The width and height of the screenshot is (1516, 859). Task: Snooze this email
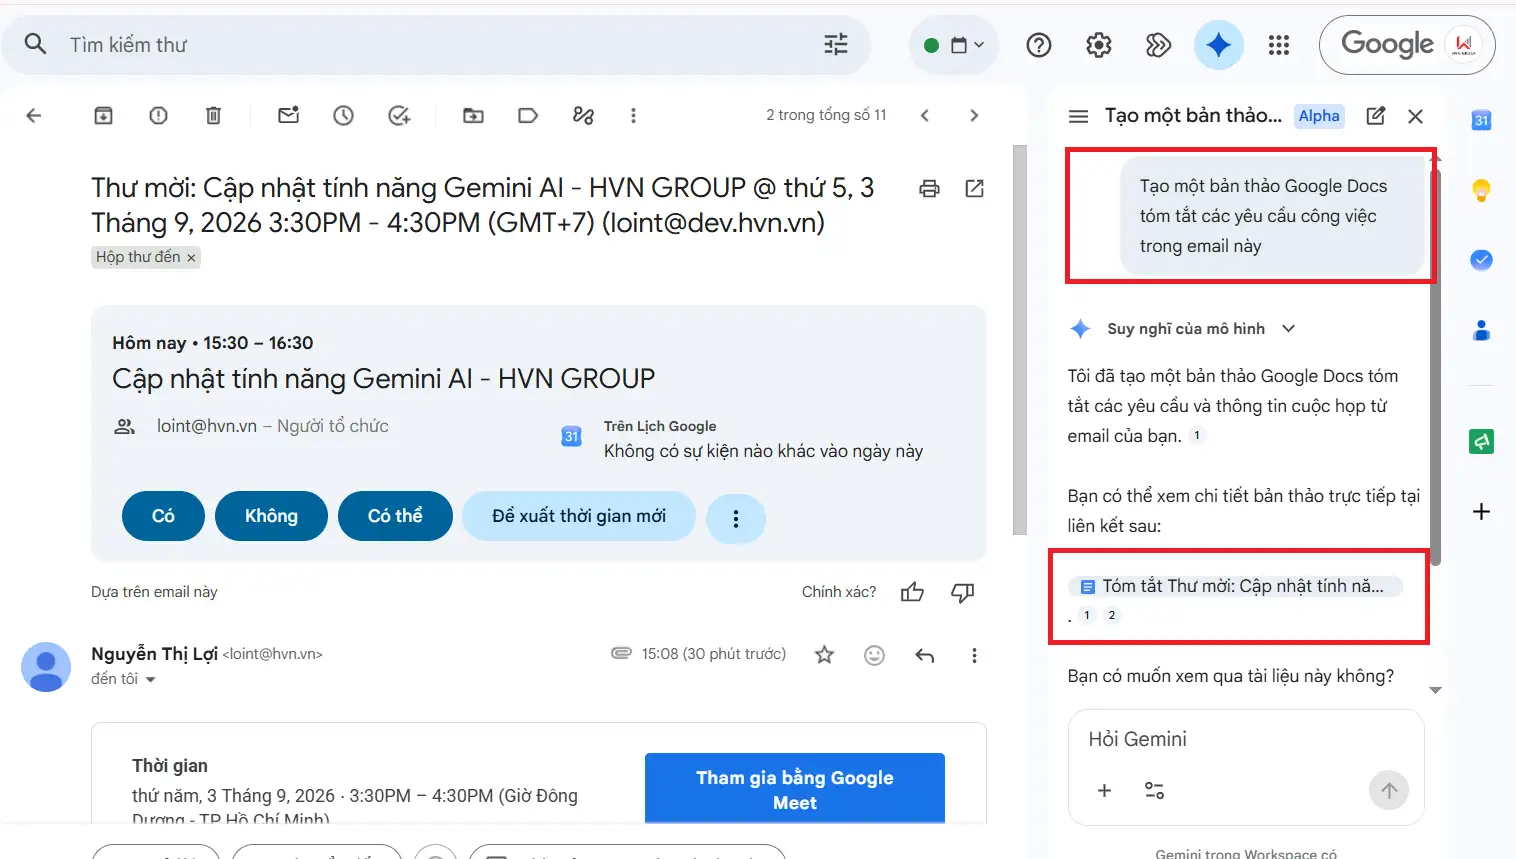click(x=344, y=116)
